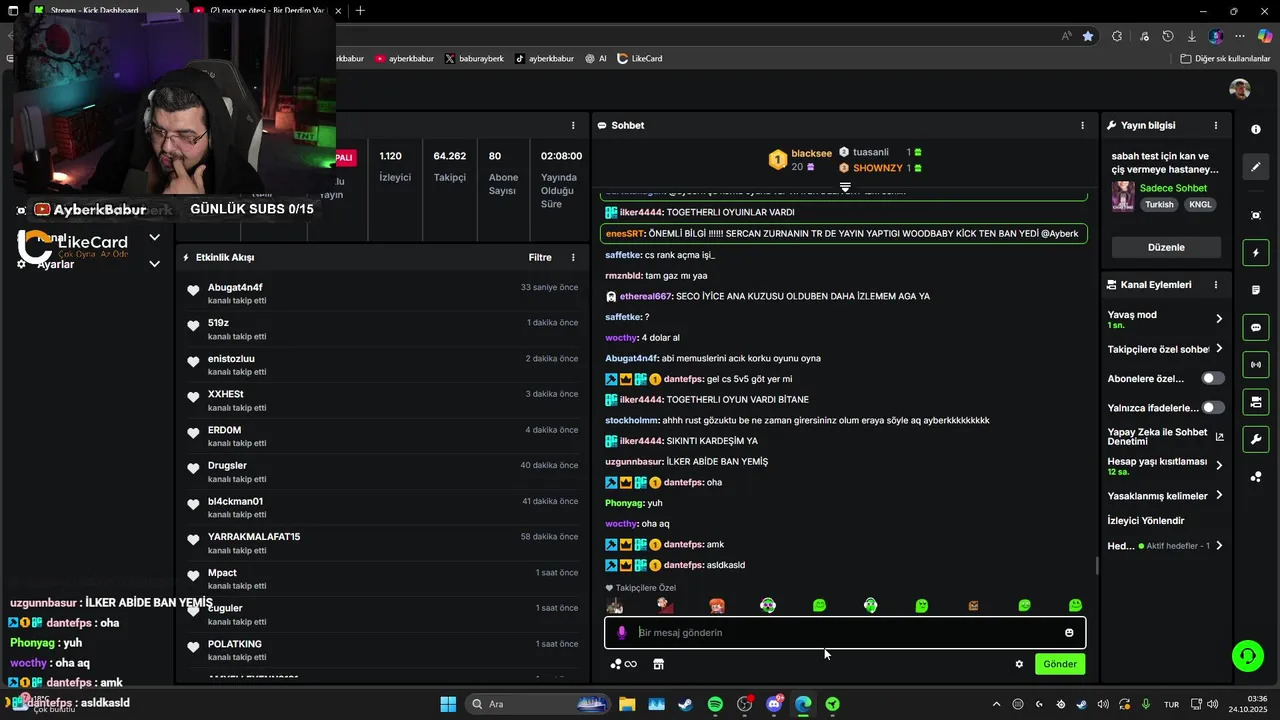Expand Yasaklanmış kelimeler option
This screenshot has width=1280, height=720.
[1219, 495]
